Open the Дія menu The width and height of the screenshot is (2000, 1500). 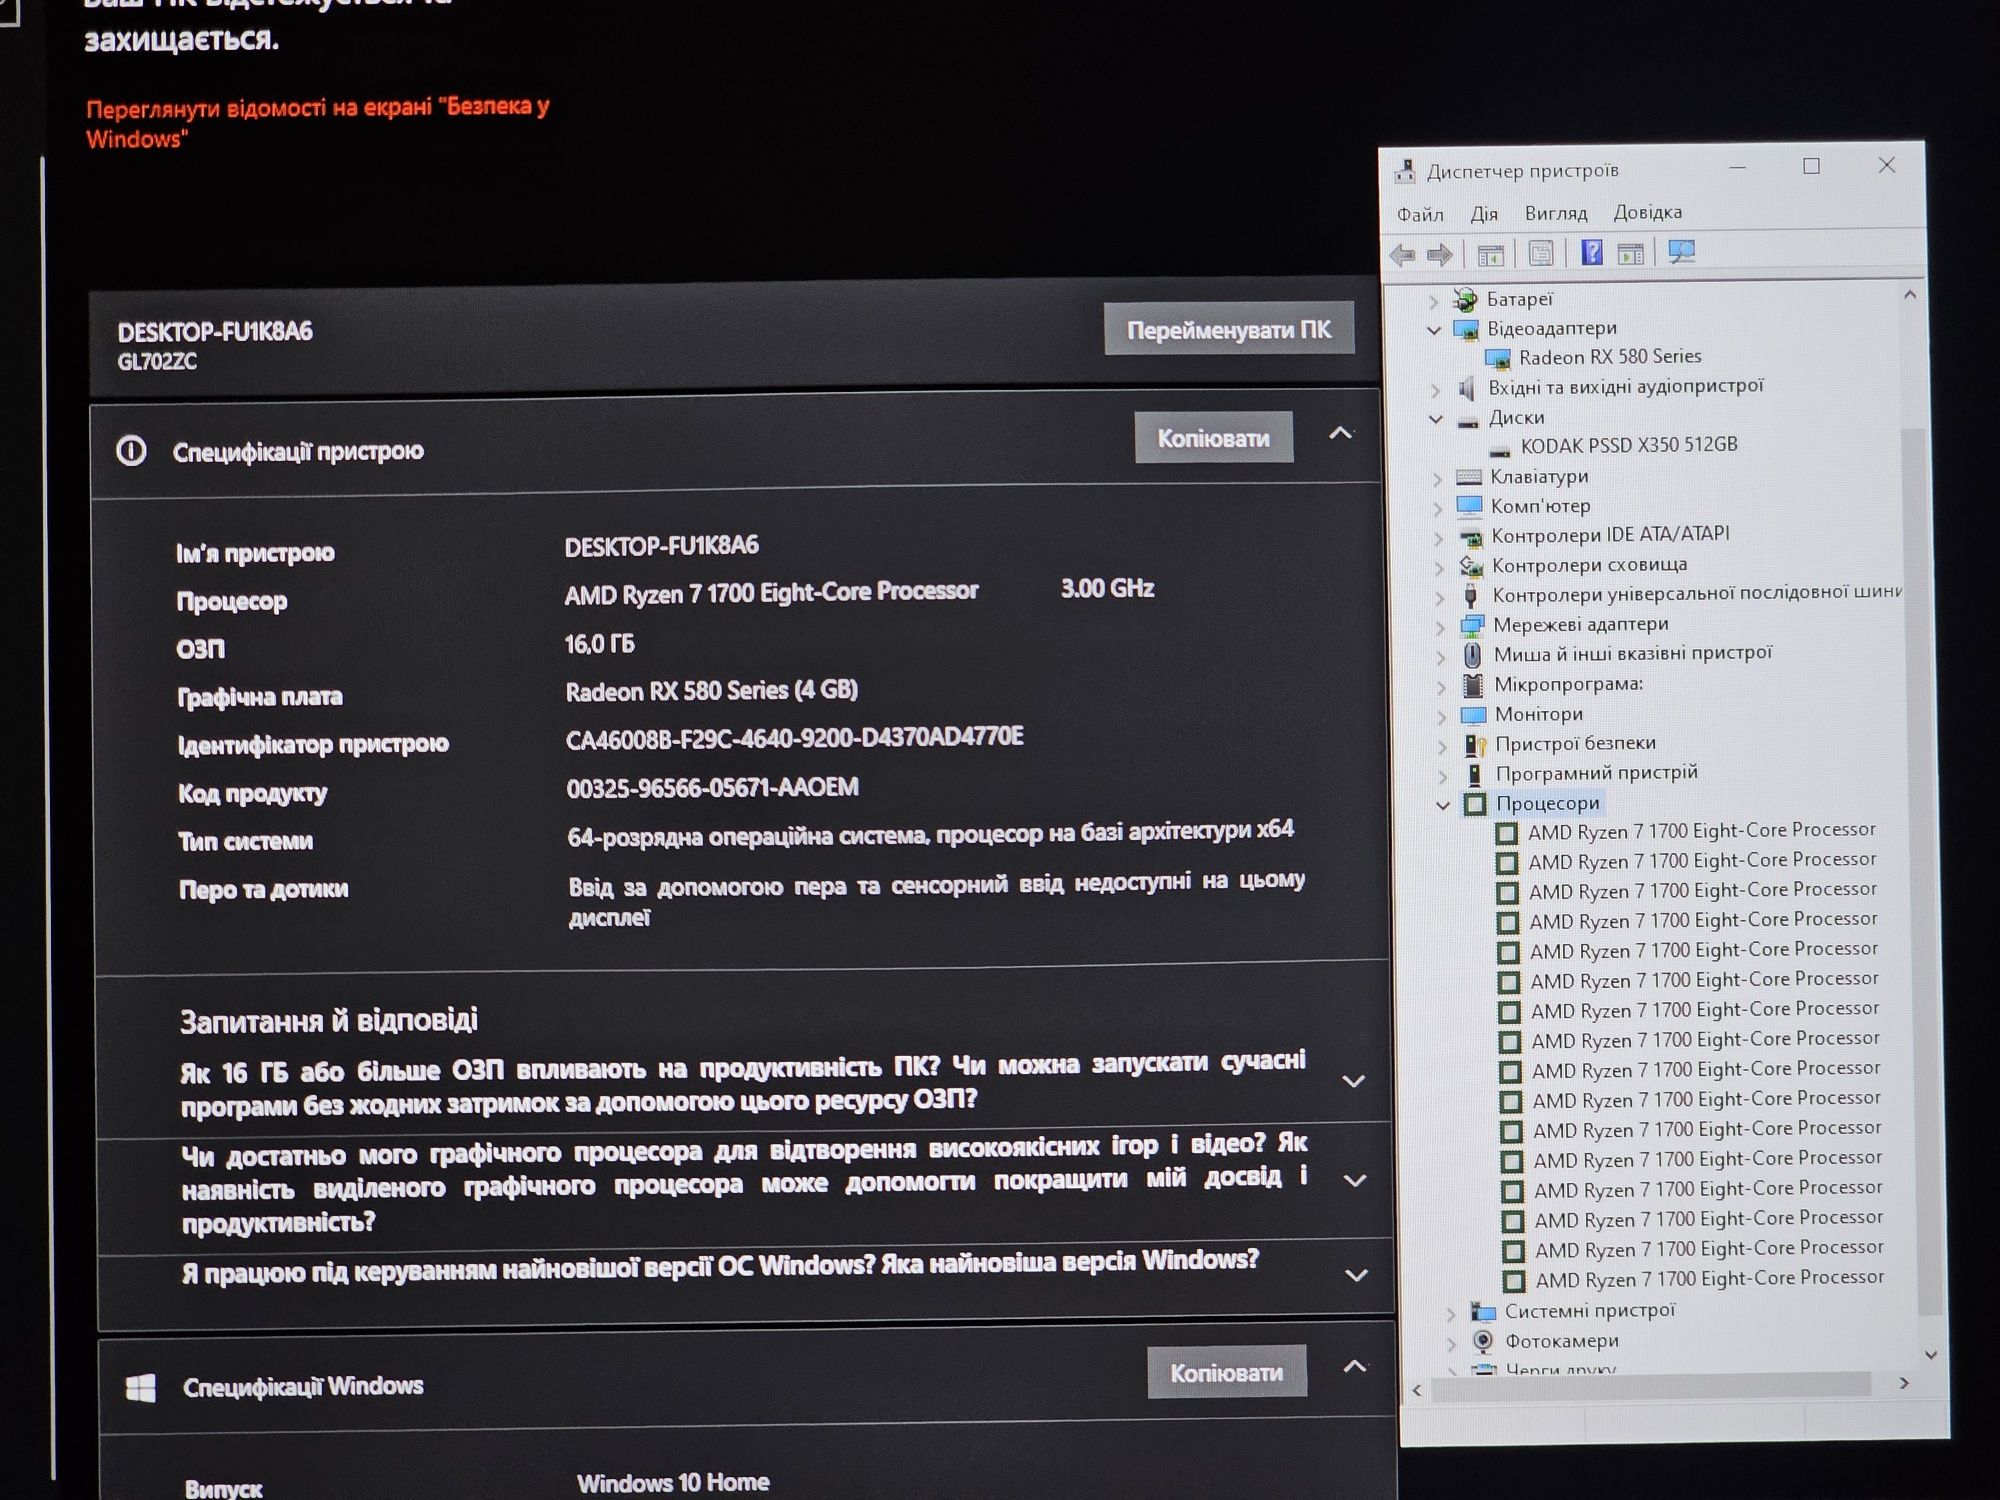(x=1484, y=214)
